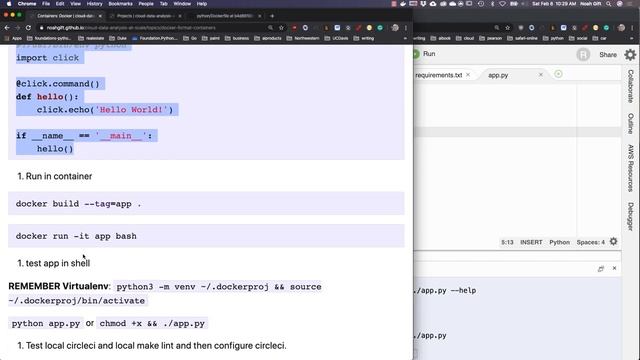Open editor settings gear in the status bar
This screenshot has height=360, width=640.
pyautogui.click(x=613, y=242)
